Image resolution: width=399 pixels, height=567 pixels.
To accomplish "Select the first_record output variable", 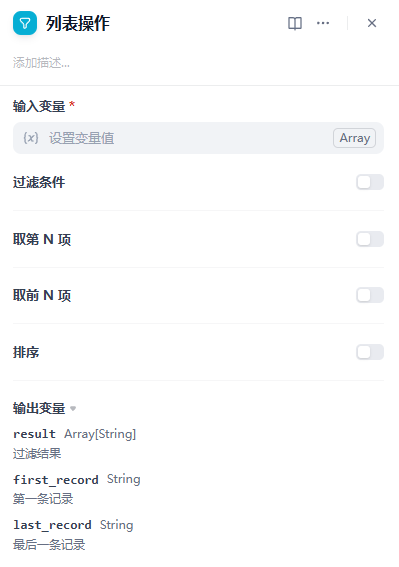I will 56,479.
